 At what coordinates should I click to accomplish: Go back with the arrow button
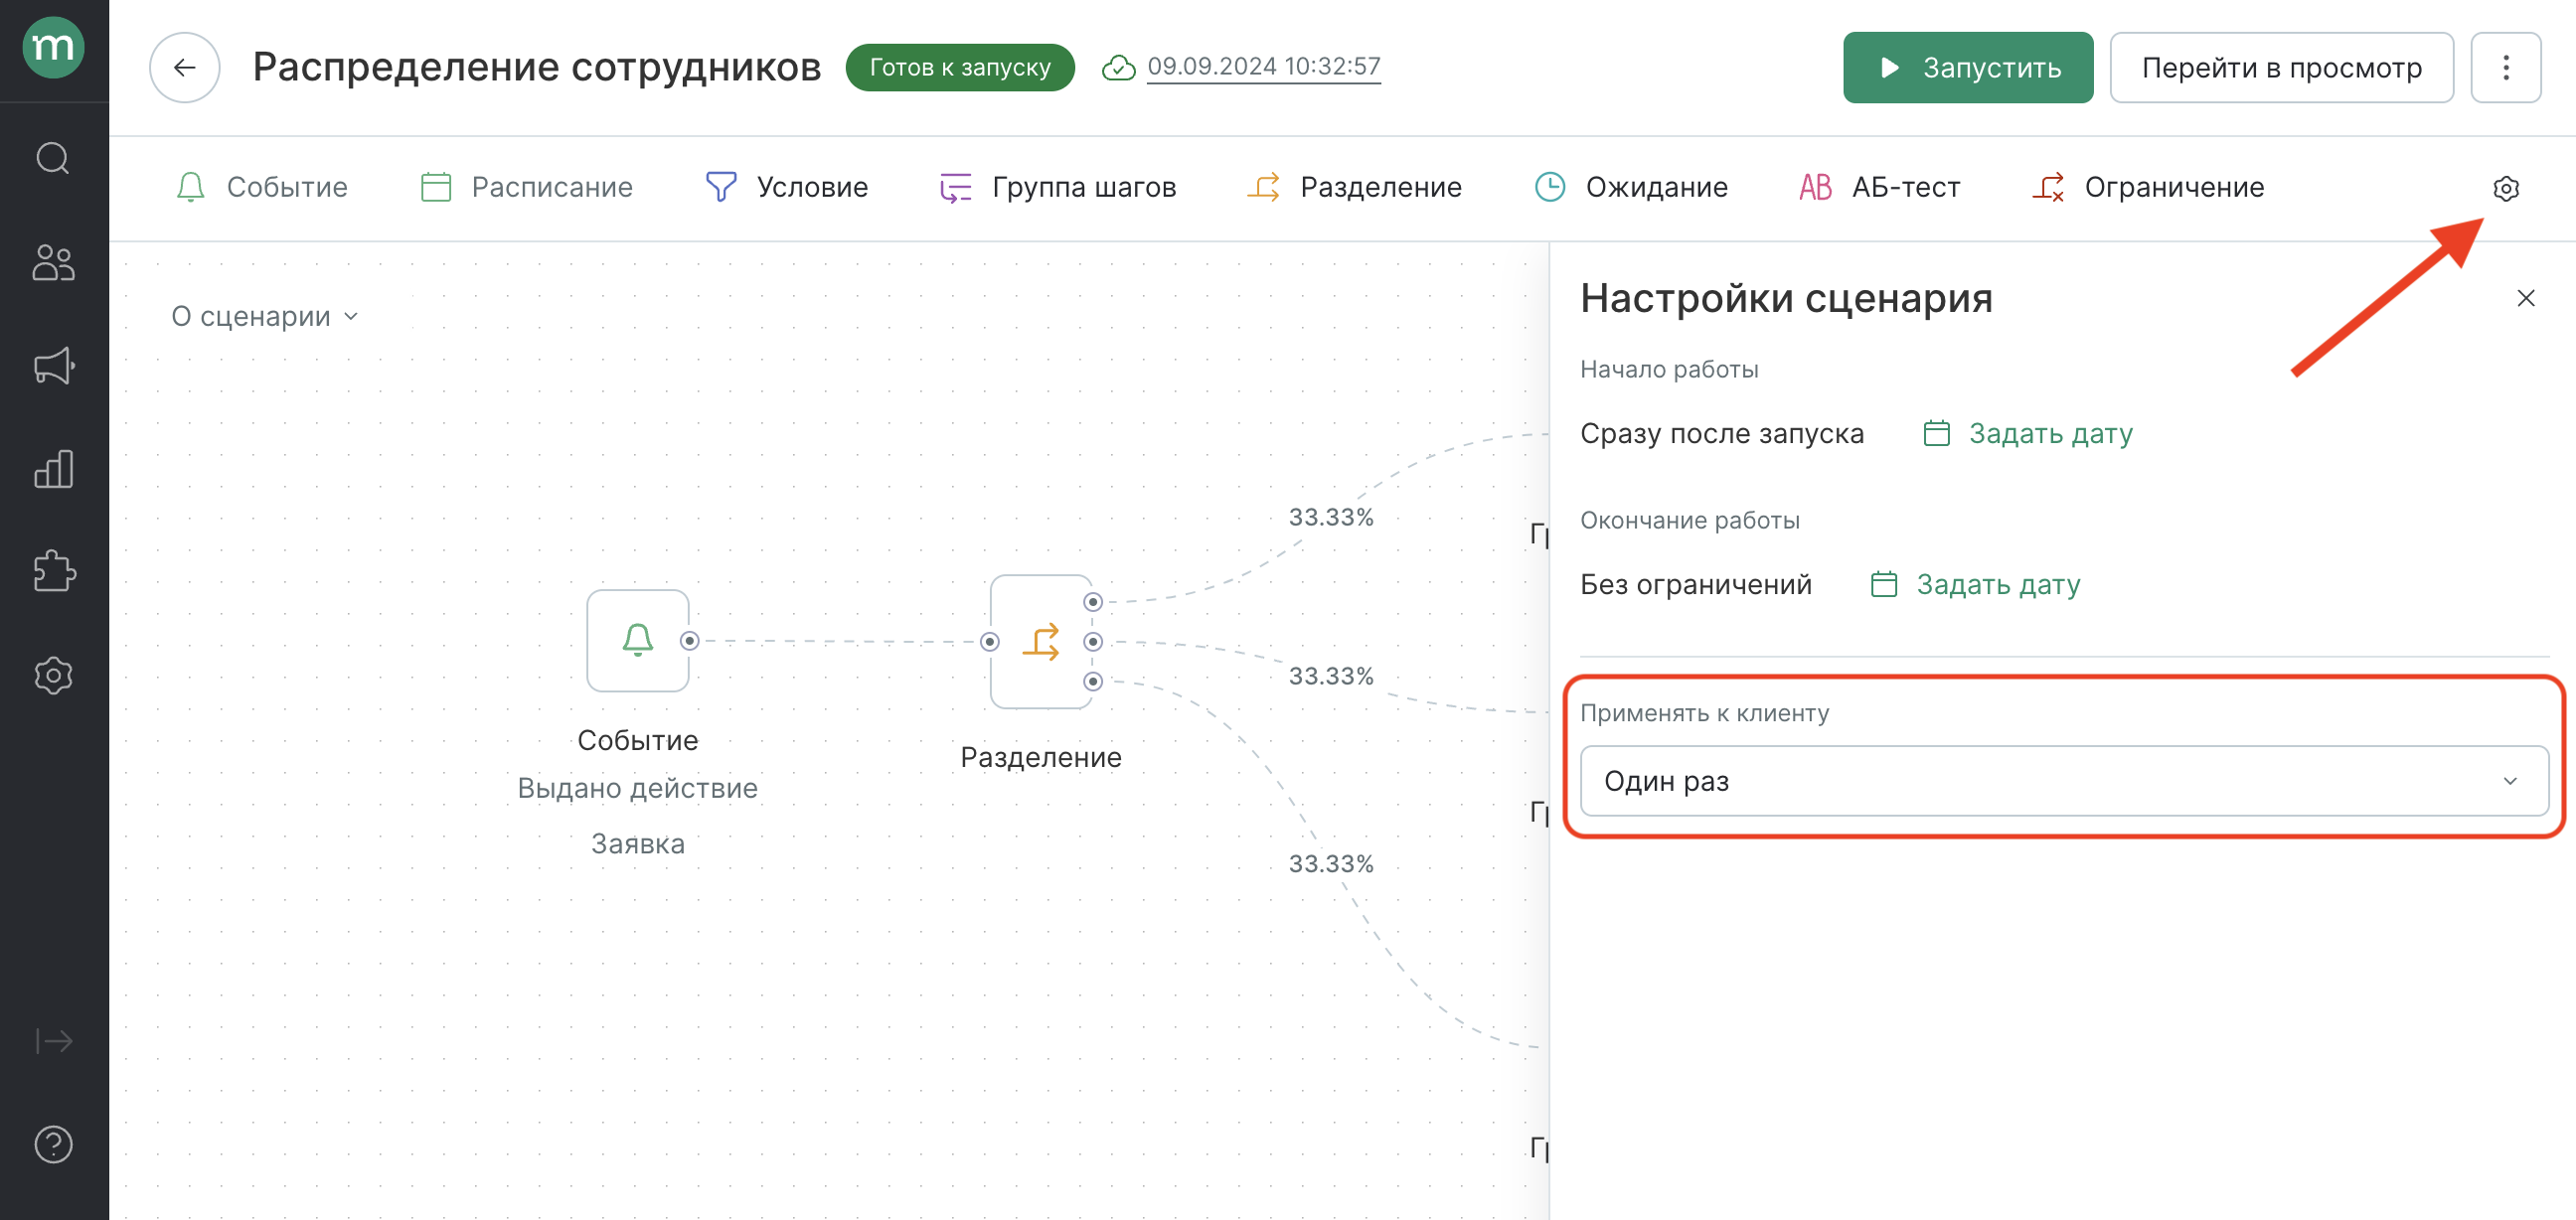tap(185, 67)
